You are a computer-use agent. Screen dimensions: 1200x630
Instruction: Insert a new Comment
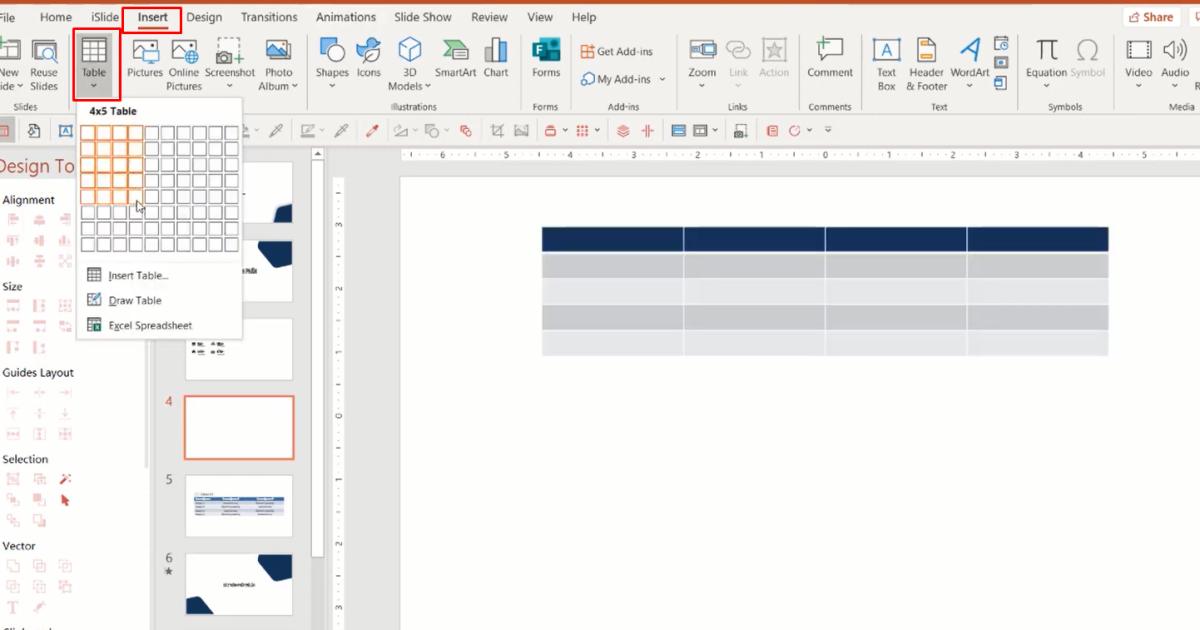point(830,59)
